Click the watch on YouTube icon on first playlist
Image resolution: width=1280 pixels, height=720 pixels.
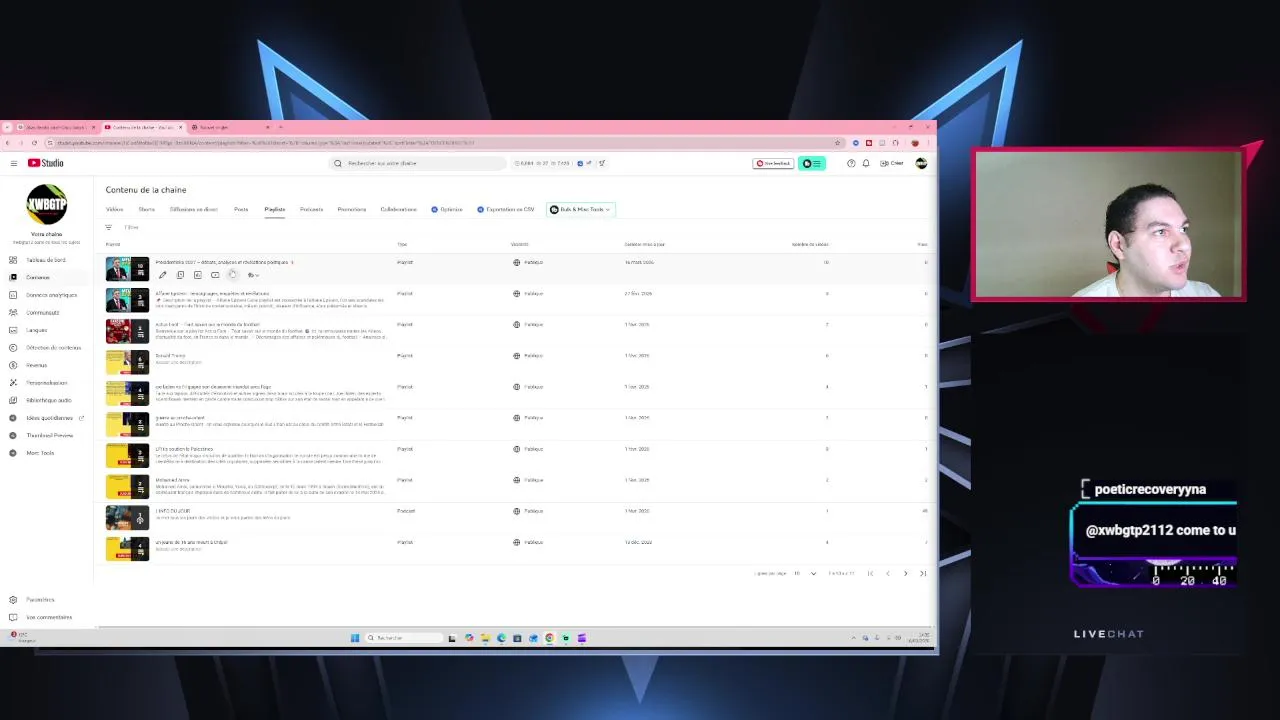[215, 275]
